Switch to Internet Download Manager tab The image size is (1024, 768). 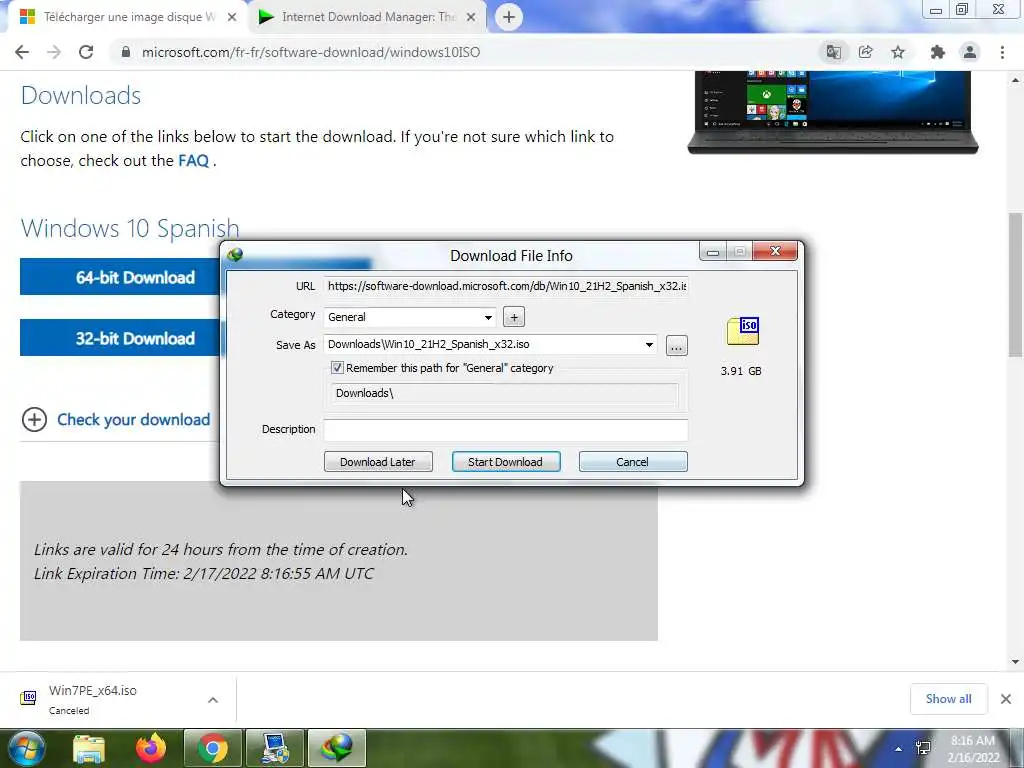pos(368,17)
